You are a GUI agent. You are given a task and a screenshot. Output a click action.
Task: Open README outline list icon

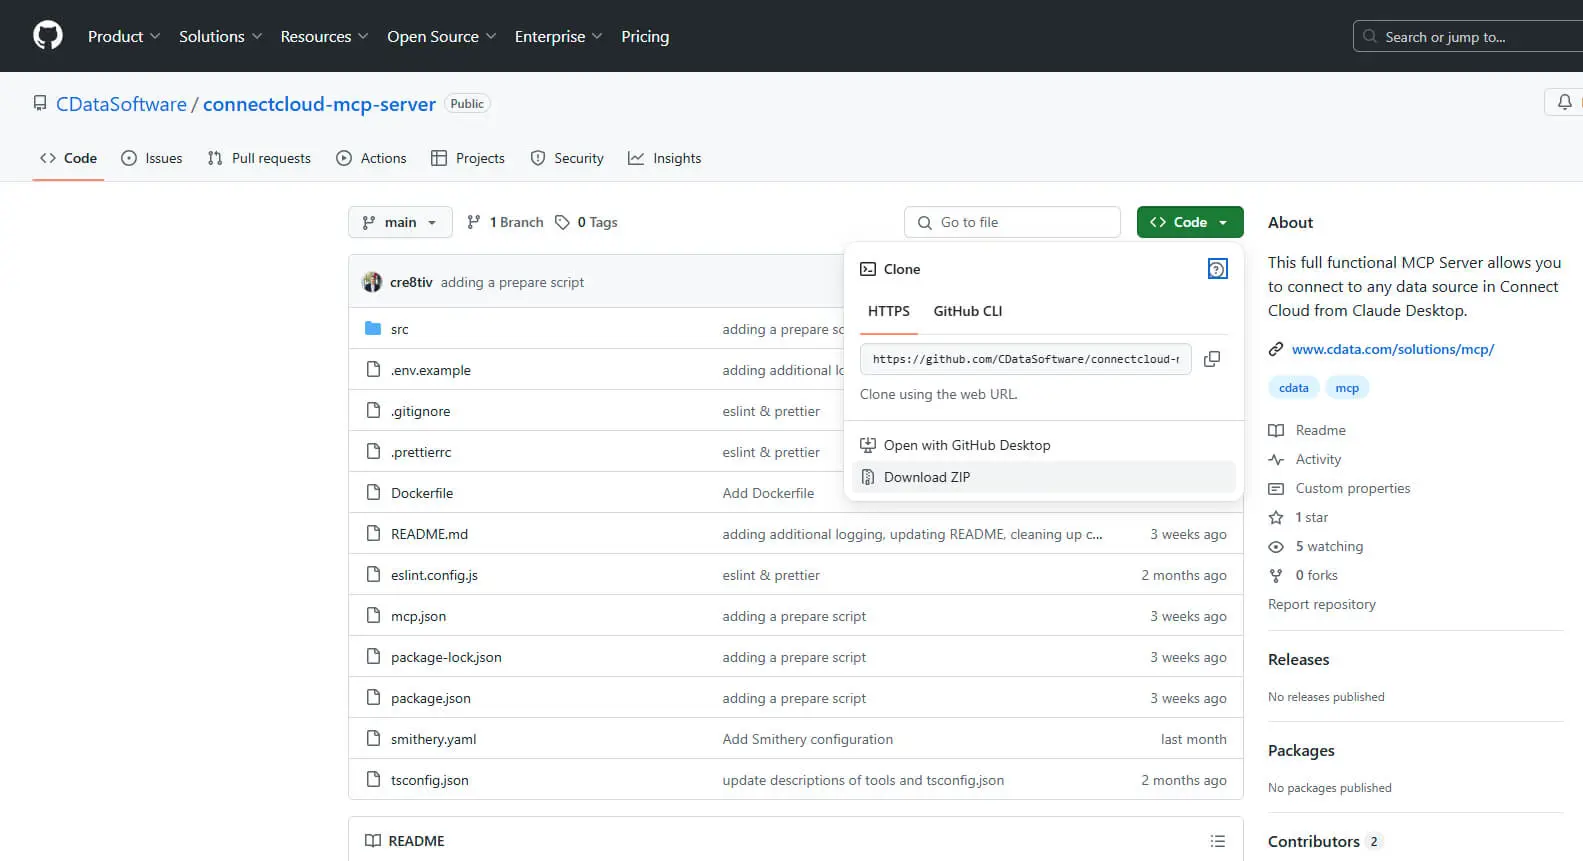coord(1217,841)
